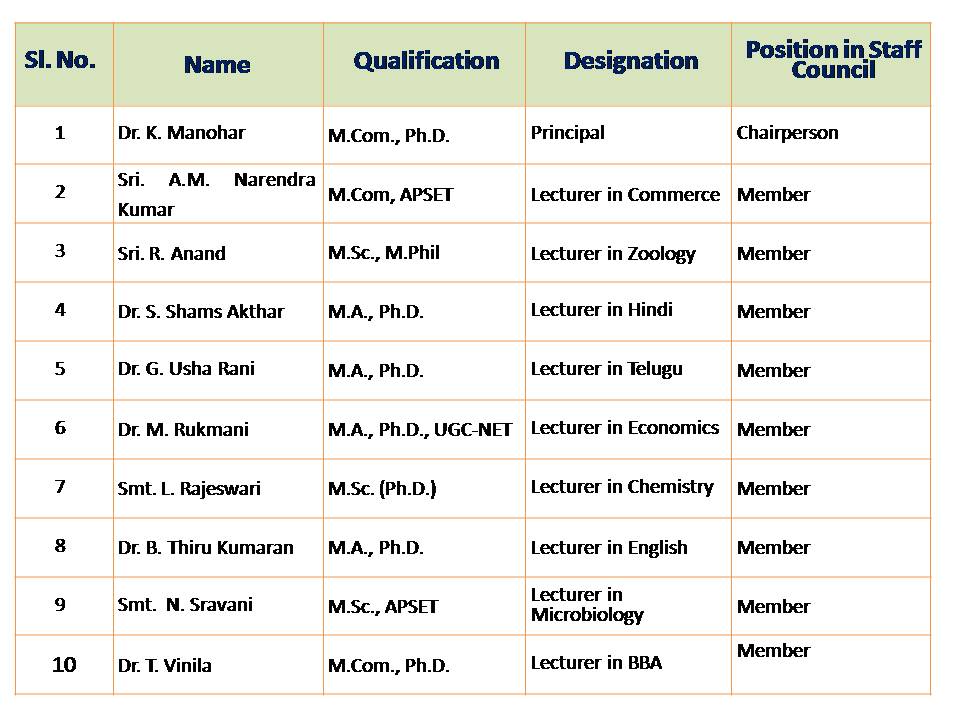Select 'Lecturer in Microbiology' cell
This screenshot has height=720, width=960.
[587, 605]
